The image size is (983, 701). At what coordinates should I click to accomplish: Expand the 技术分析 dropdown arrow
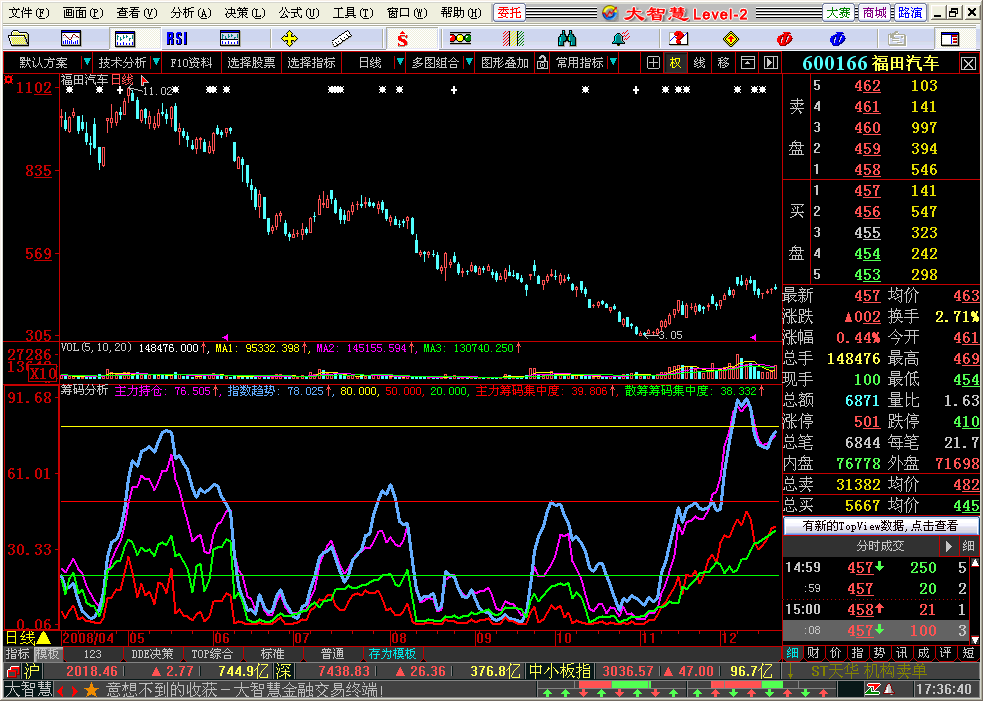coord(156,62)
